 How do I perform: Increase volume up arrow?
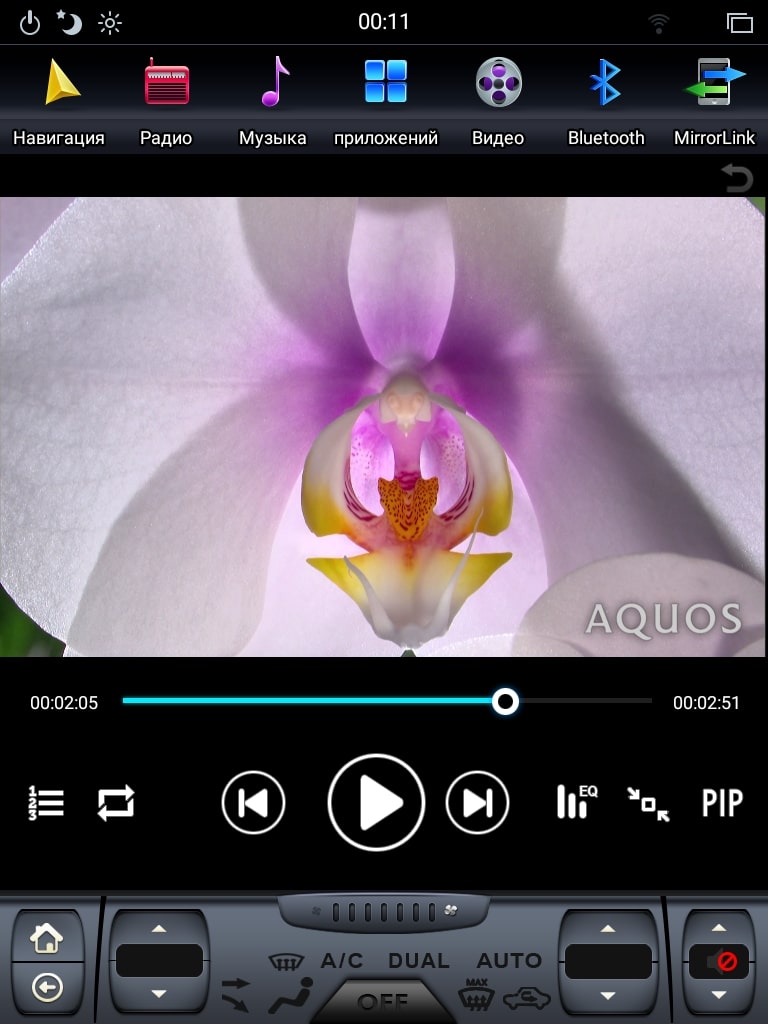718,927
